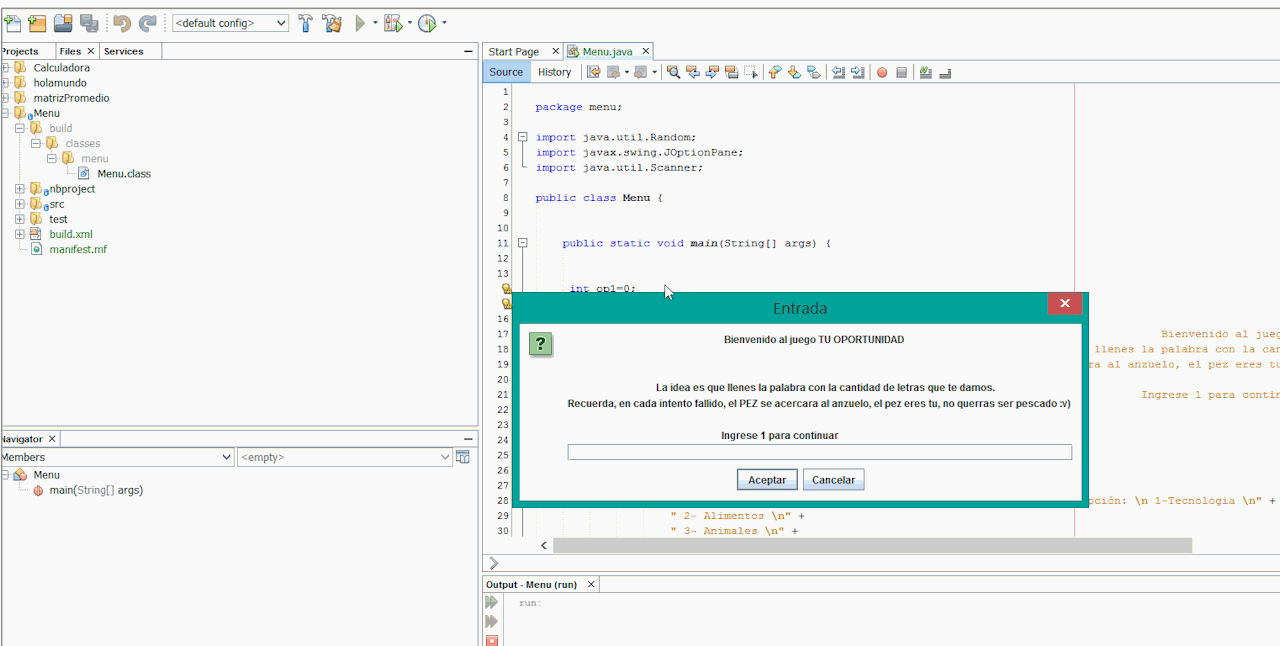Click Next Bookmark icon

coord(794,72)
